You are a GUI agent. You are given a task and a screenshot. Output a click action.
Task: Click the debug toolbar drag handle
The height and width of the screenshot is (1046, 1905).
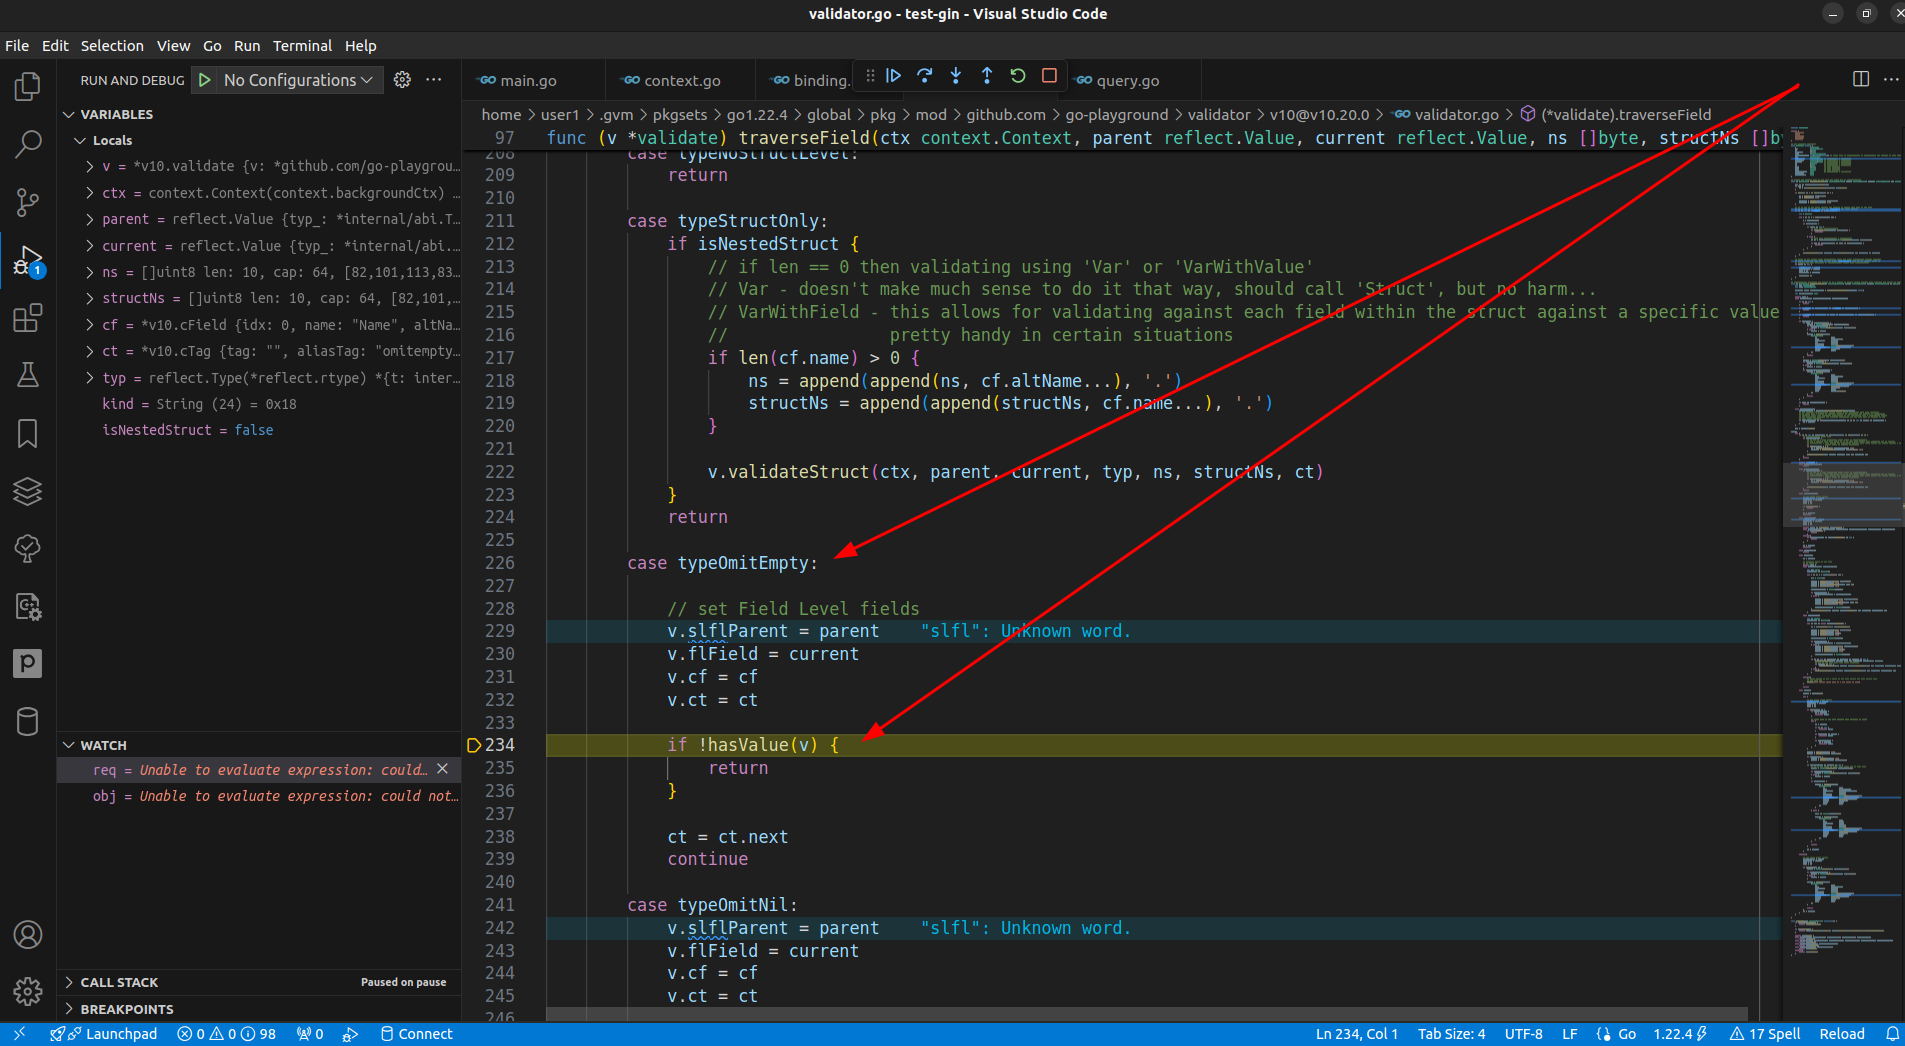870,76
